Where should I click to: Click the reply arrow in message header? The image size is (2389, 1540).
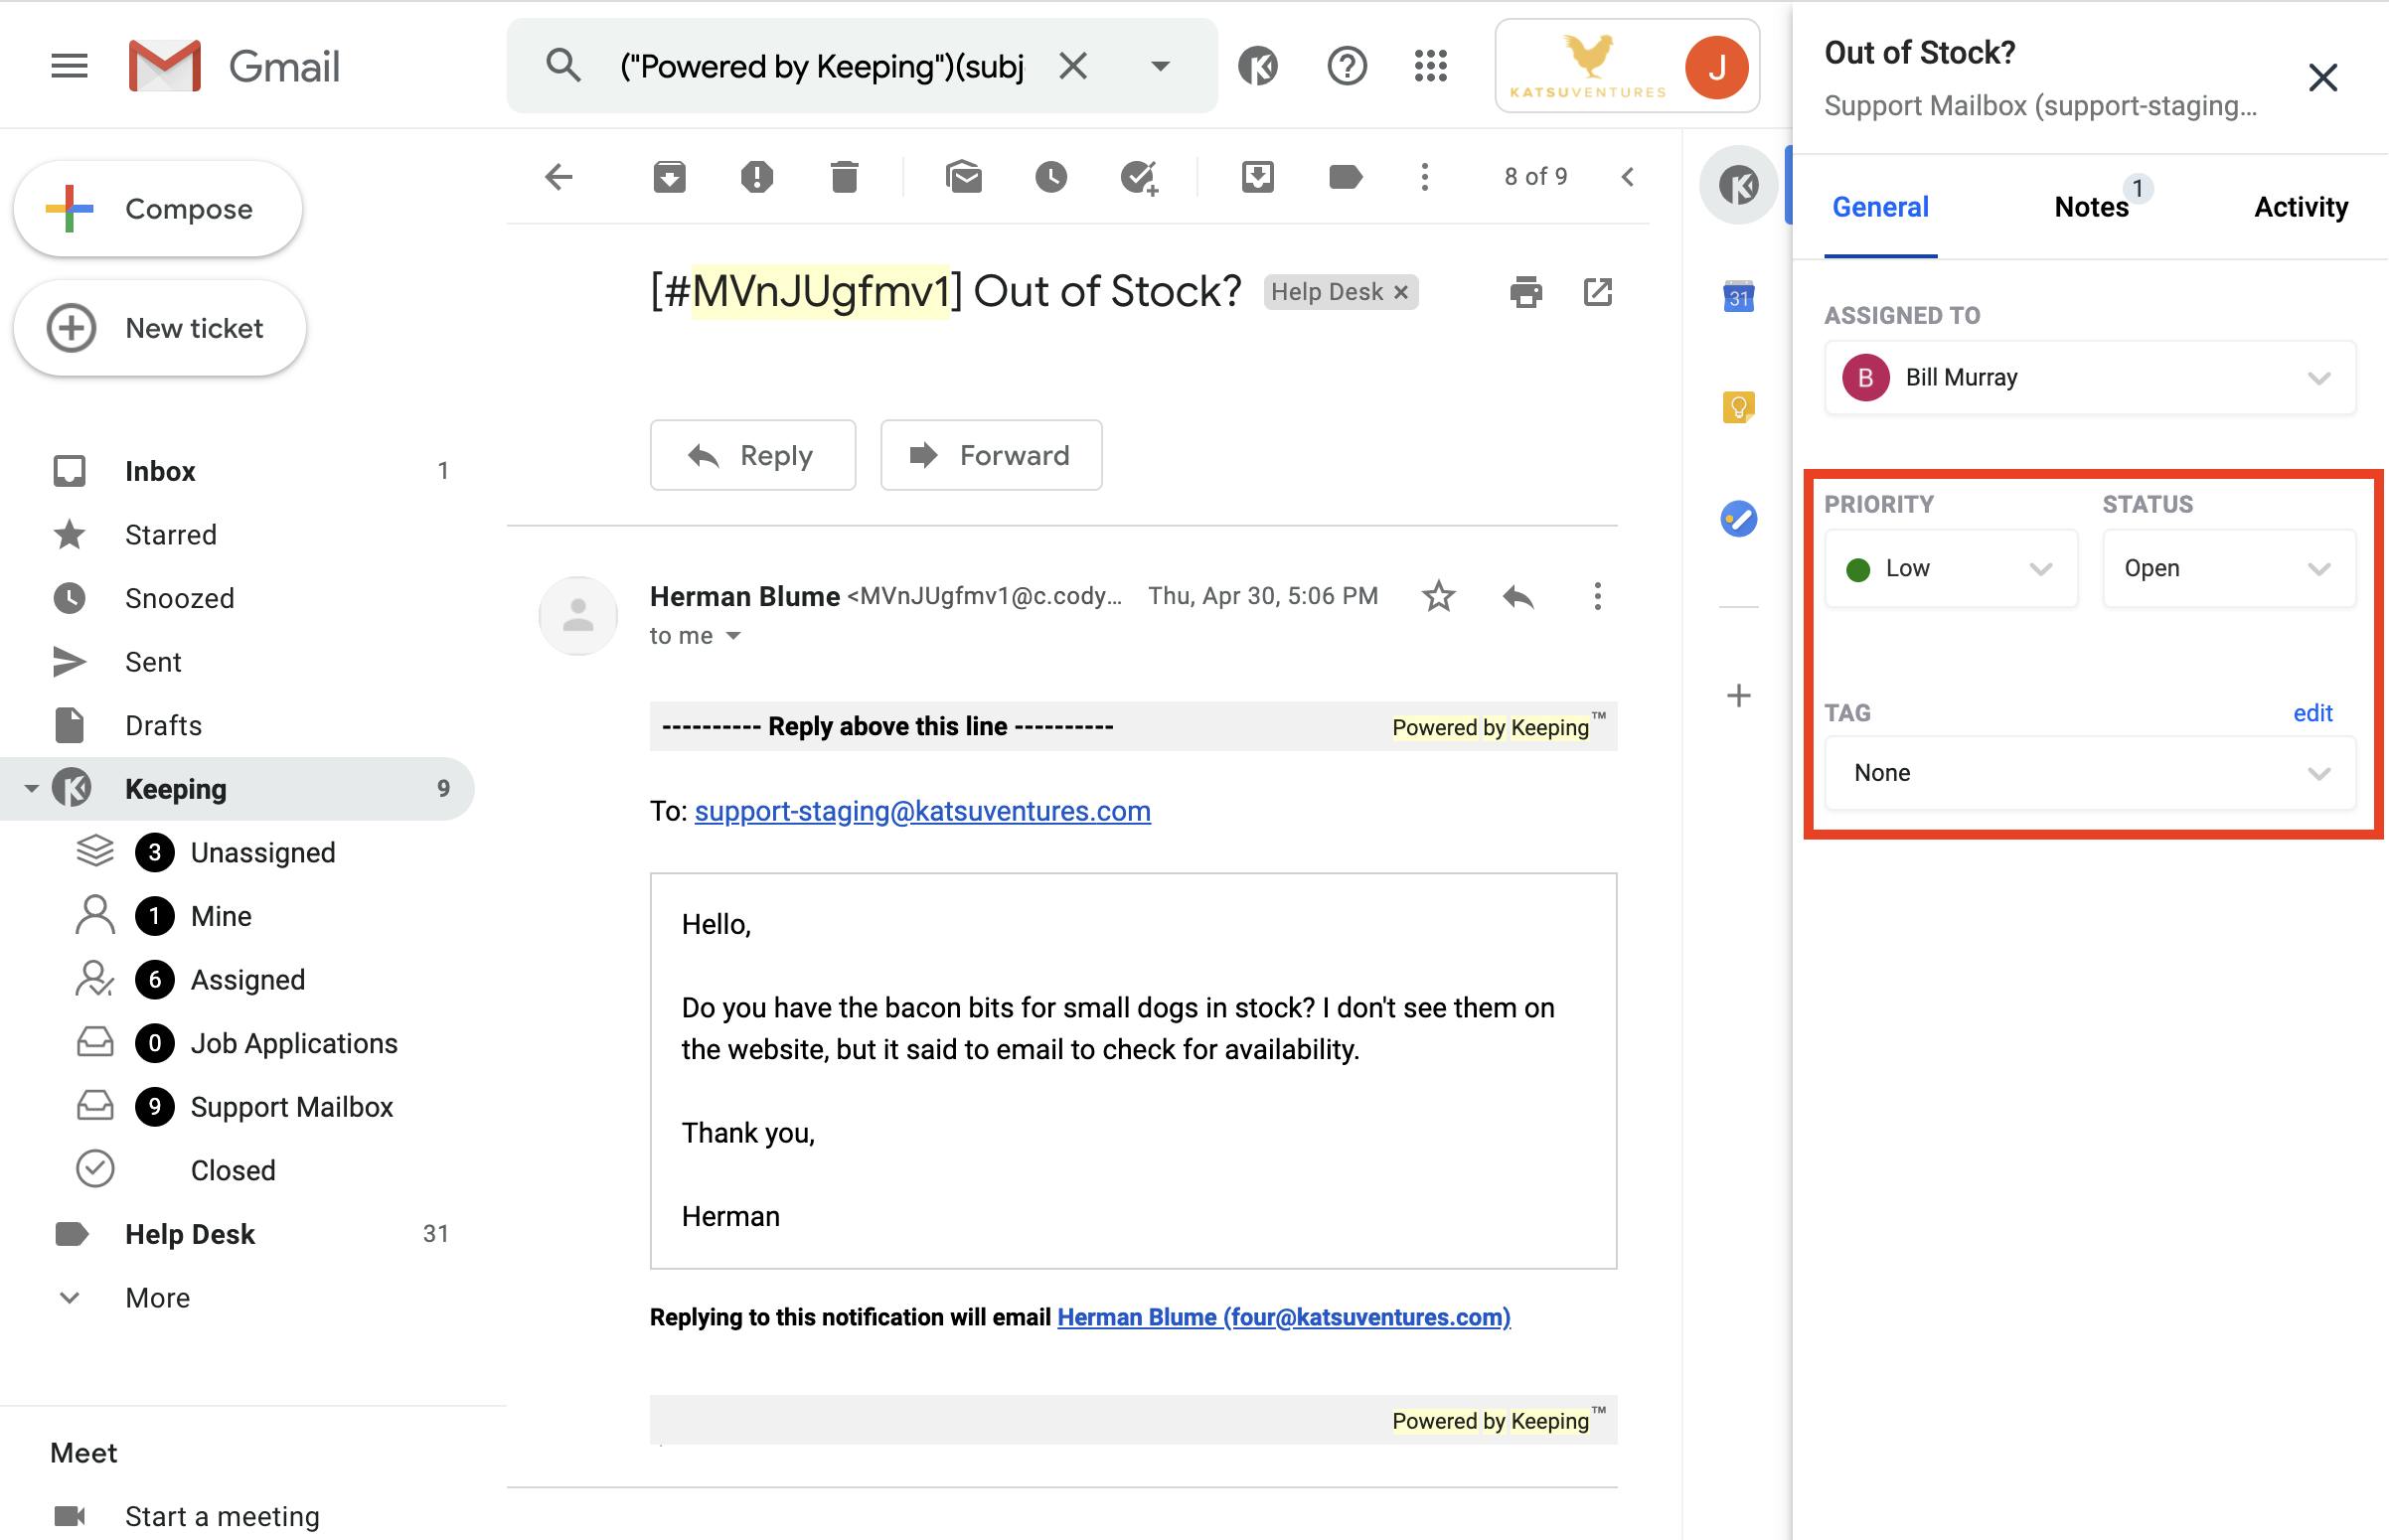click(x=1518, y=597)
